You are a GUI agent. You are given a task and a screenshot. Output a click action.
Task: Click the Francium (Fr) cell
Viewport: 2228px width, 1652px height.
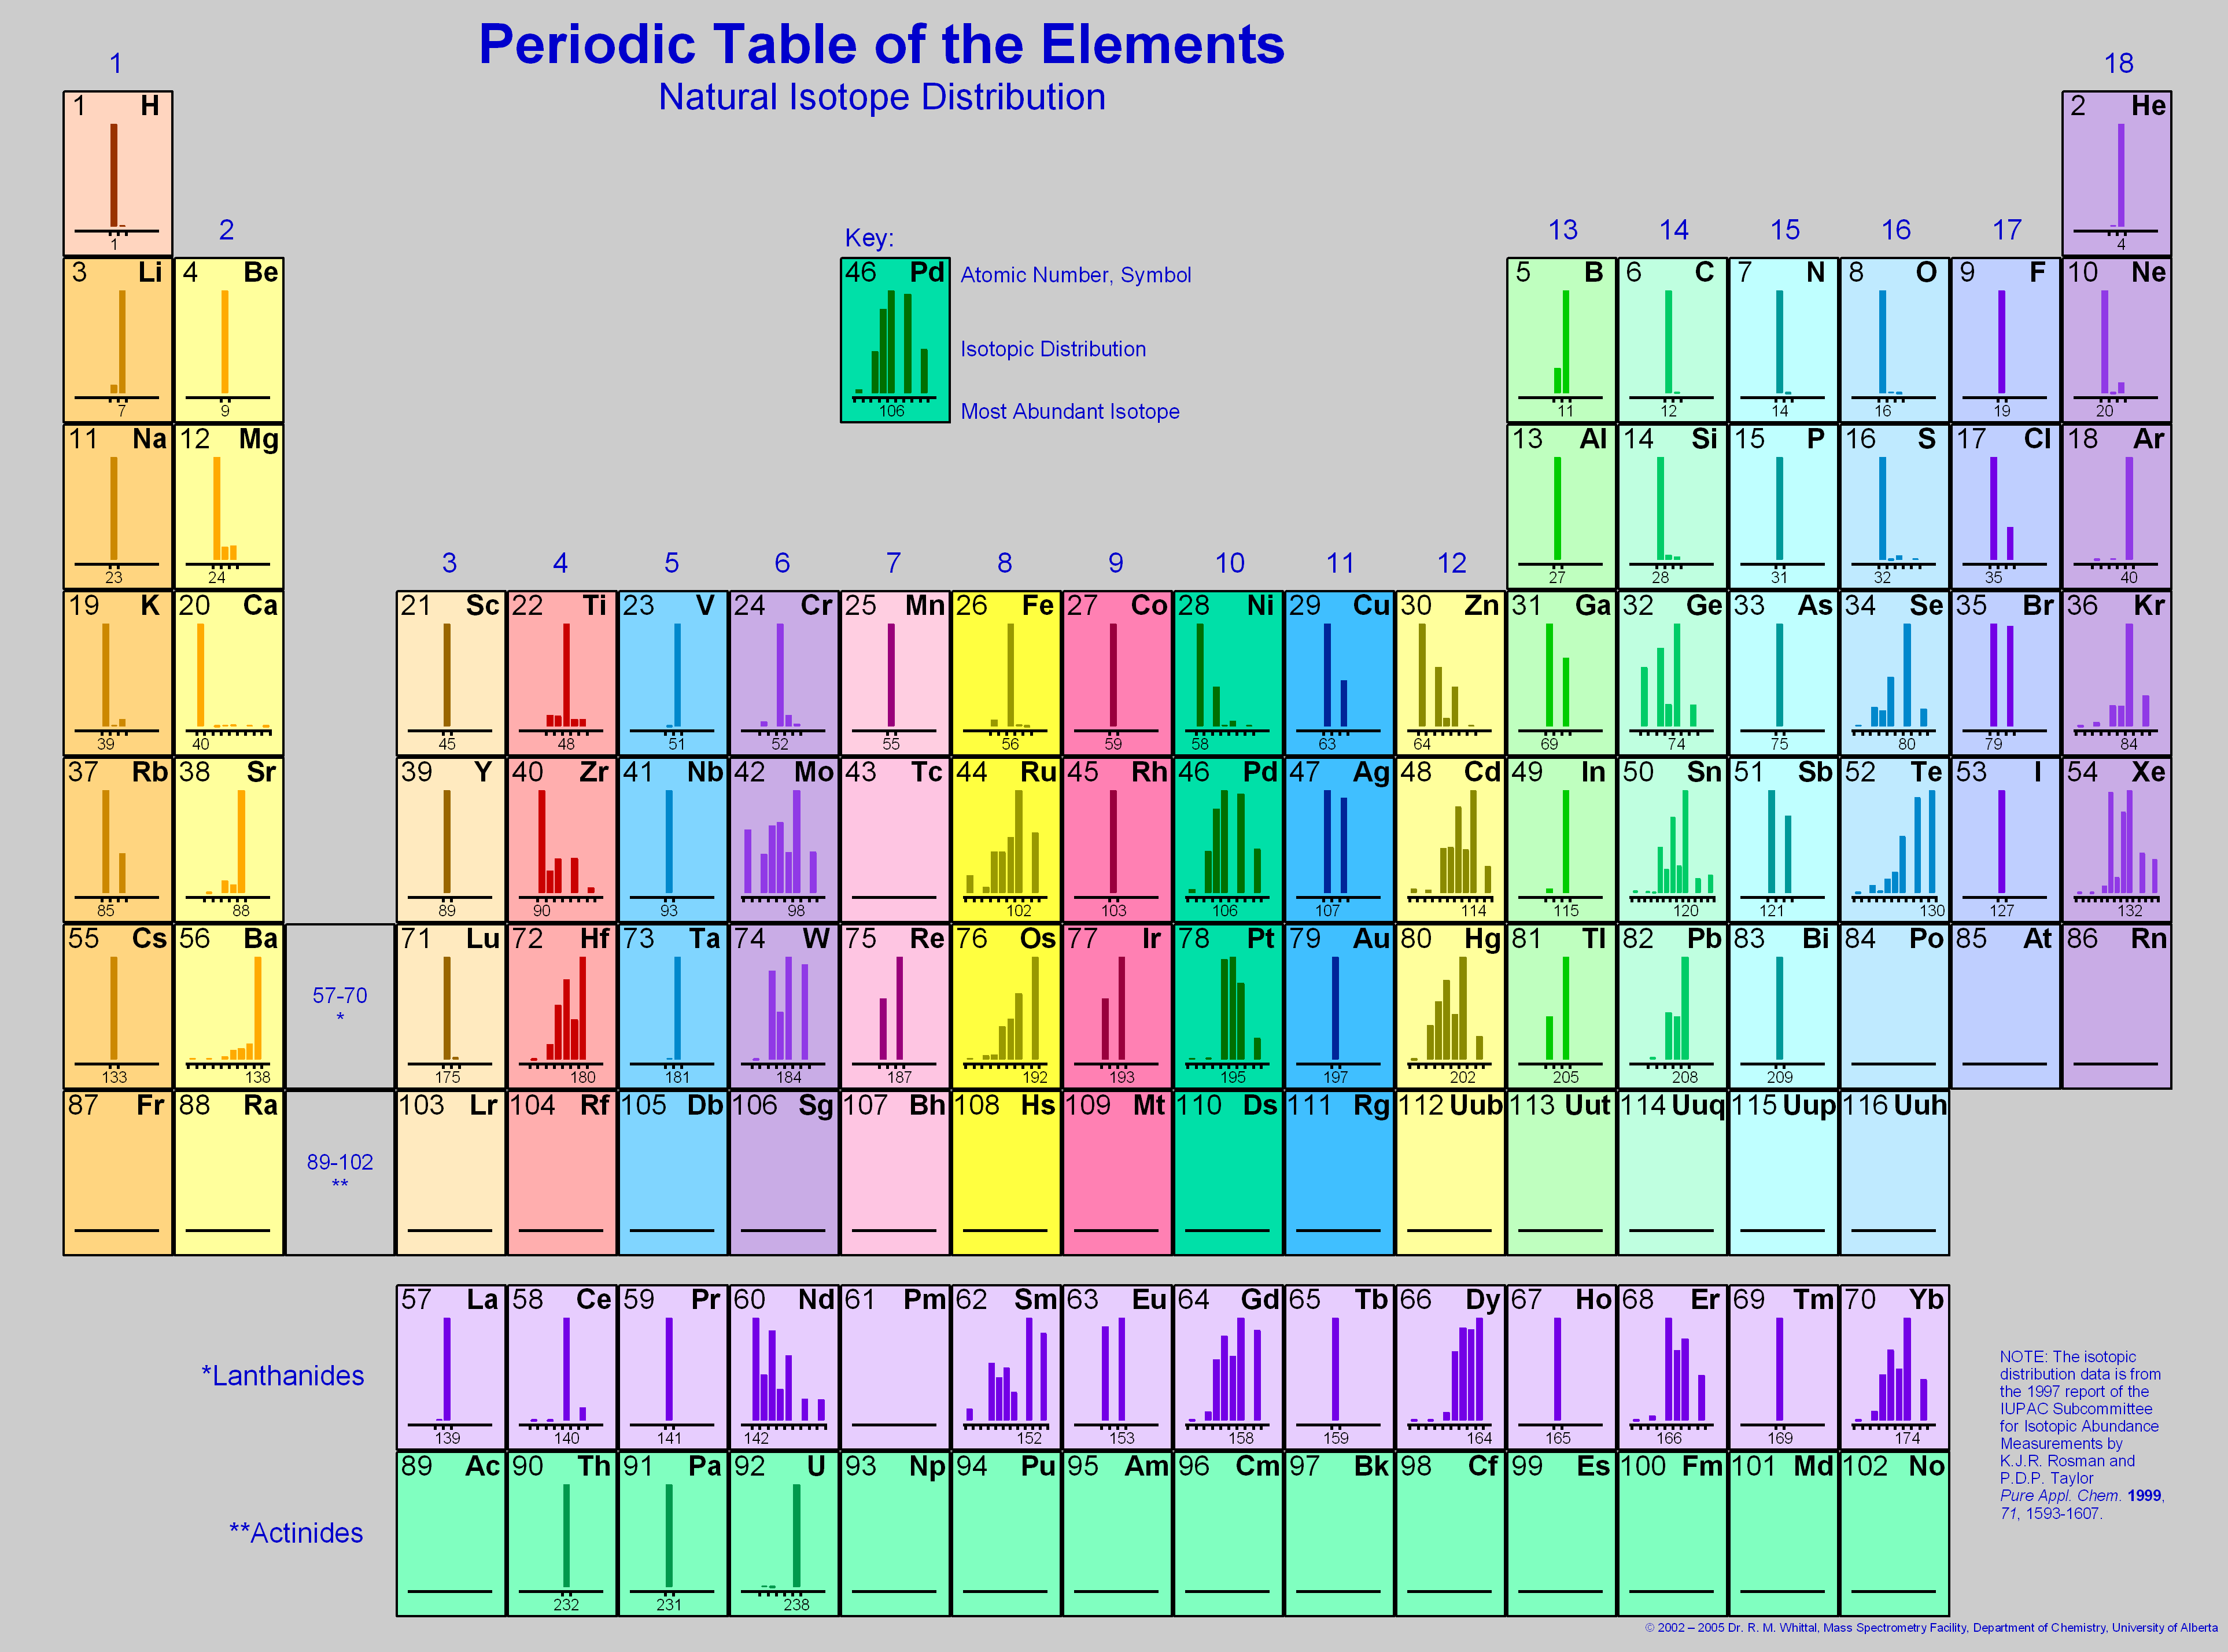tap(118, 1172)
